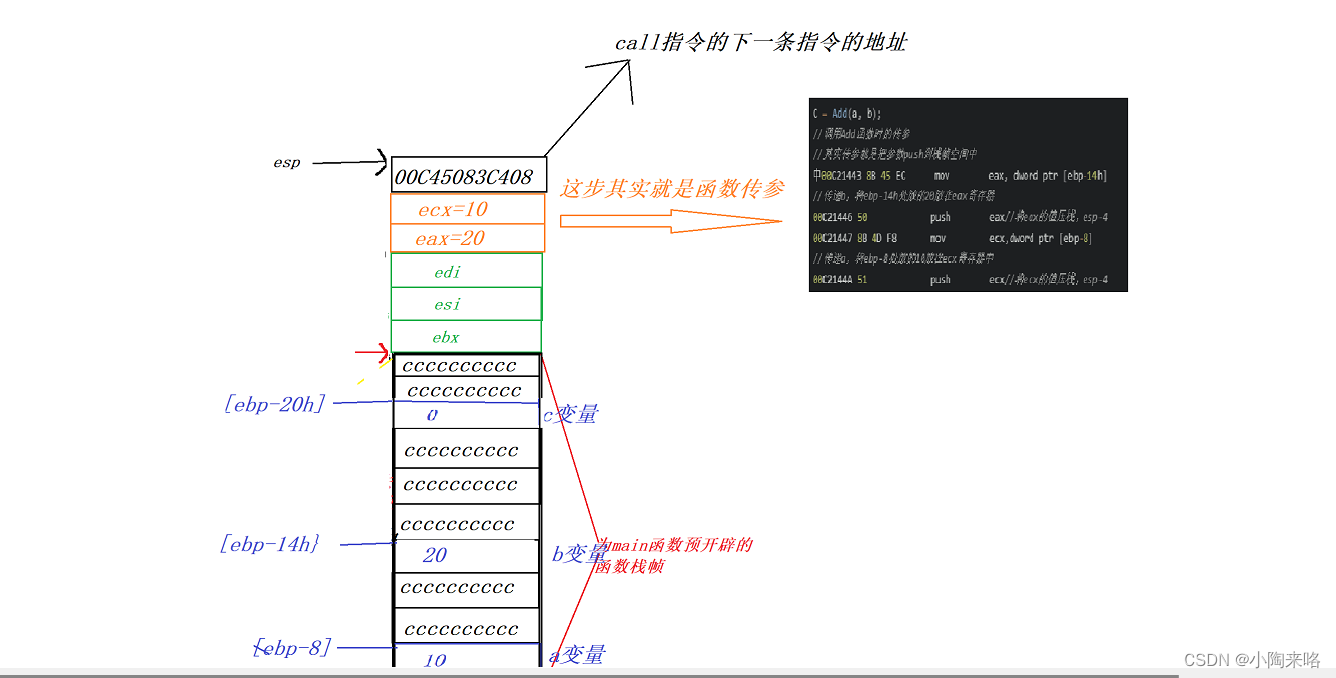This screenshot has width=1336, height=678.
Task: Click the green "ebx" stack cell
Action: tap(467, 337)
